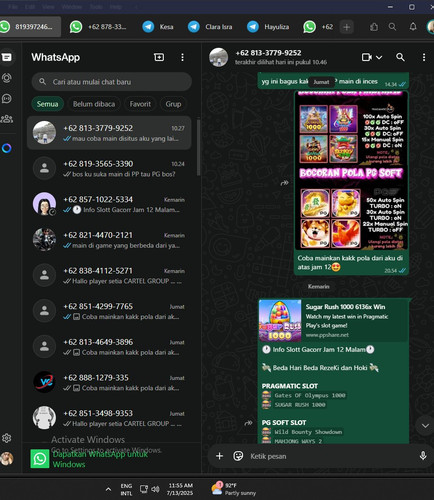Record a voice message microphone

tap(423, 456)
